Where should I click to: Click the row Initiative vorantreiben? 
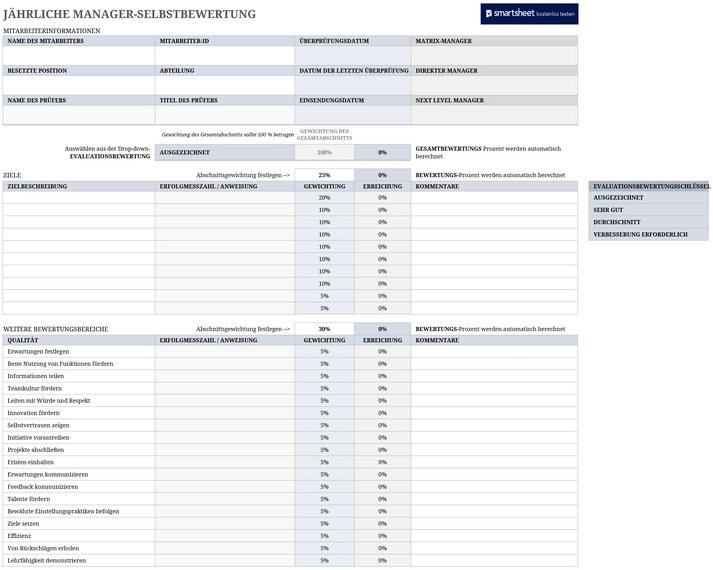pyautogui.click(x=290, y=438)
